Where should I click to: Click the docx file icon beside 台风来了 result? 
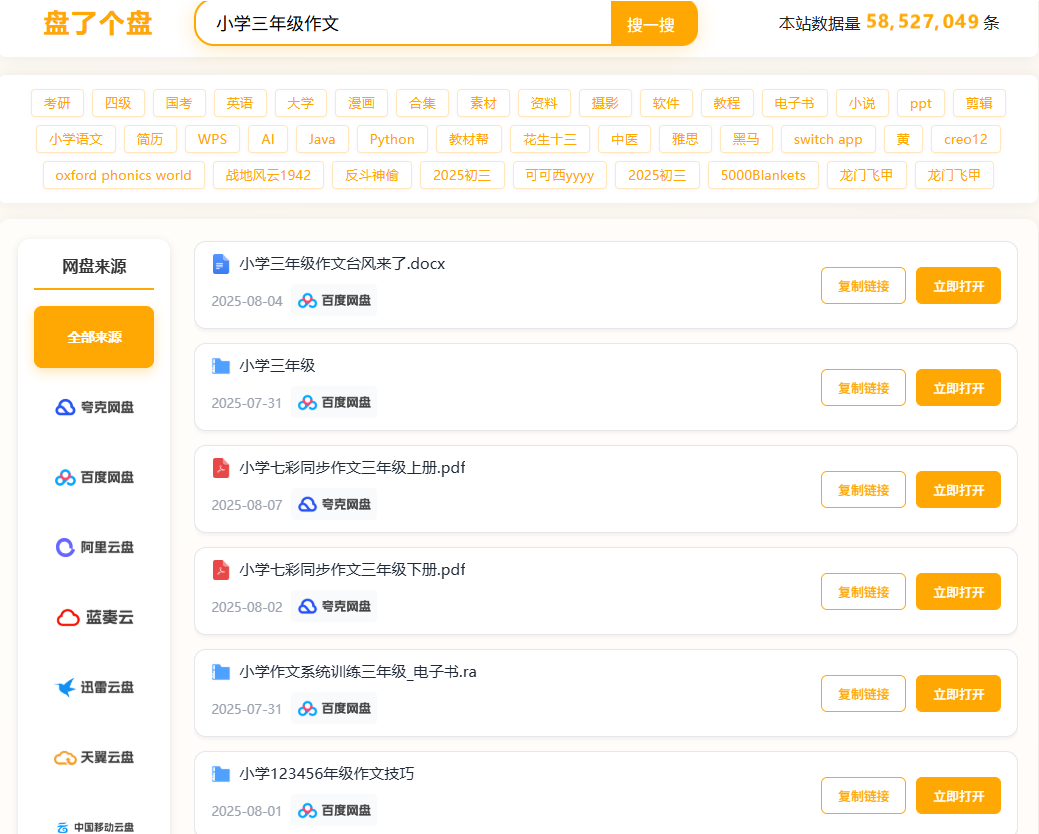[x=220, y=263]
